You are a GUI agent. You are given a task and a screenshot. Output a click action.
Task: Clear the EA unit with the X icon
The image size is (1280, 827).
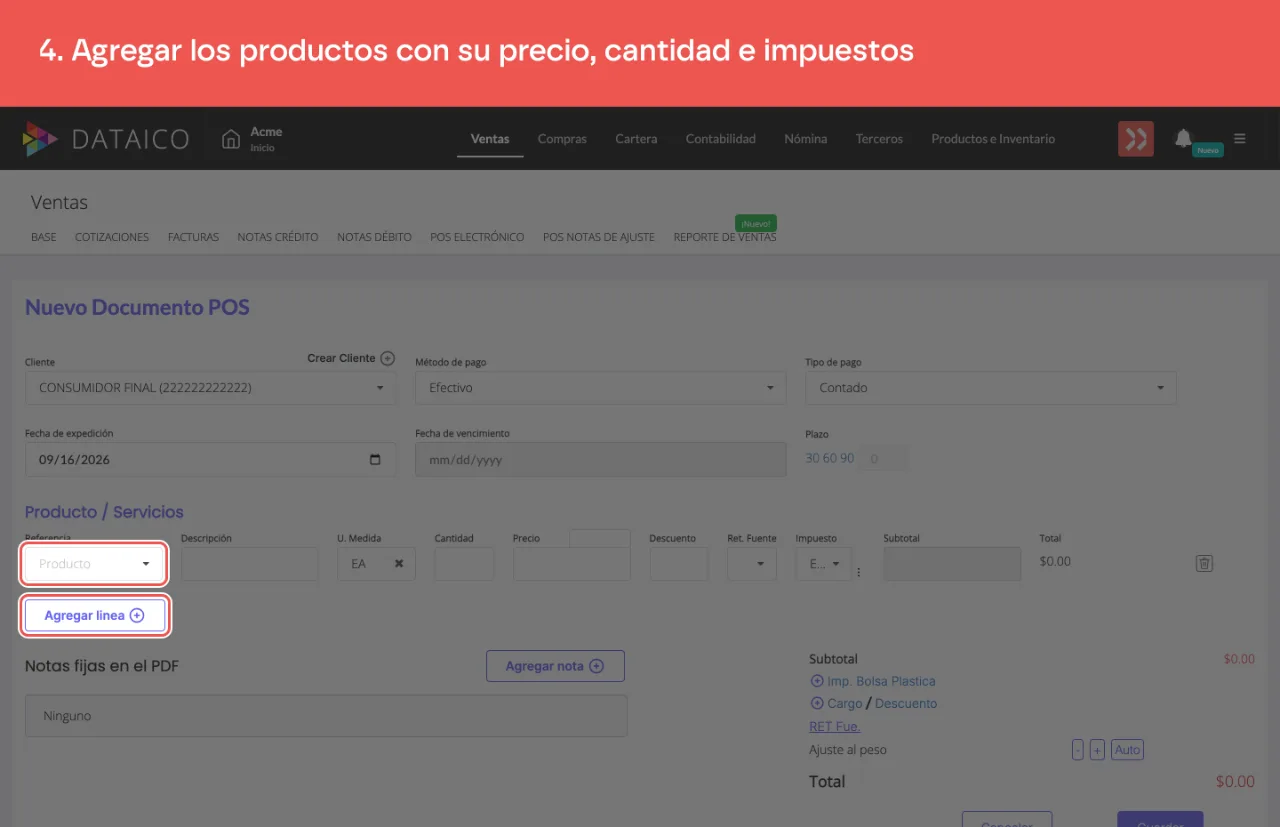coord(399,564)
